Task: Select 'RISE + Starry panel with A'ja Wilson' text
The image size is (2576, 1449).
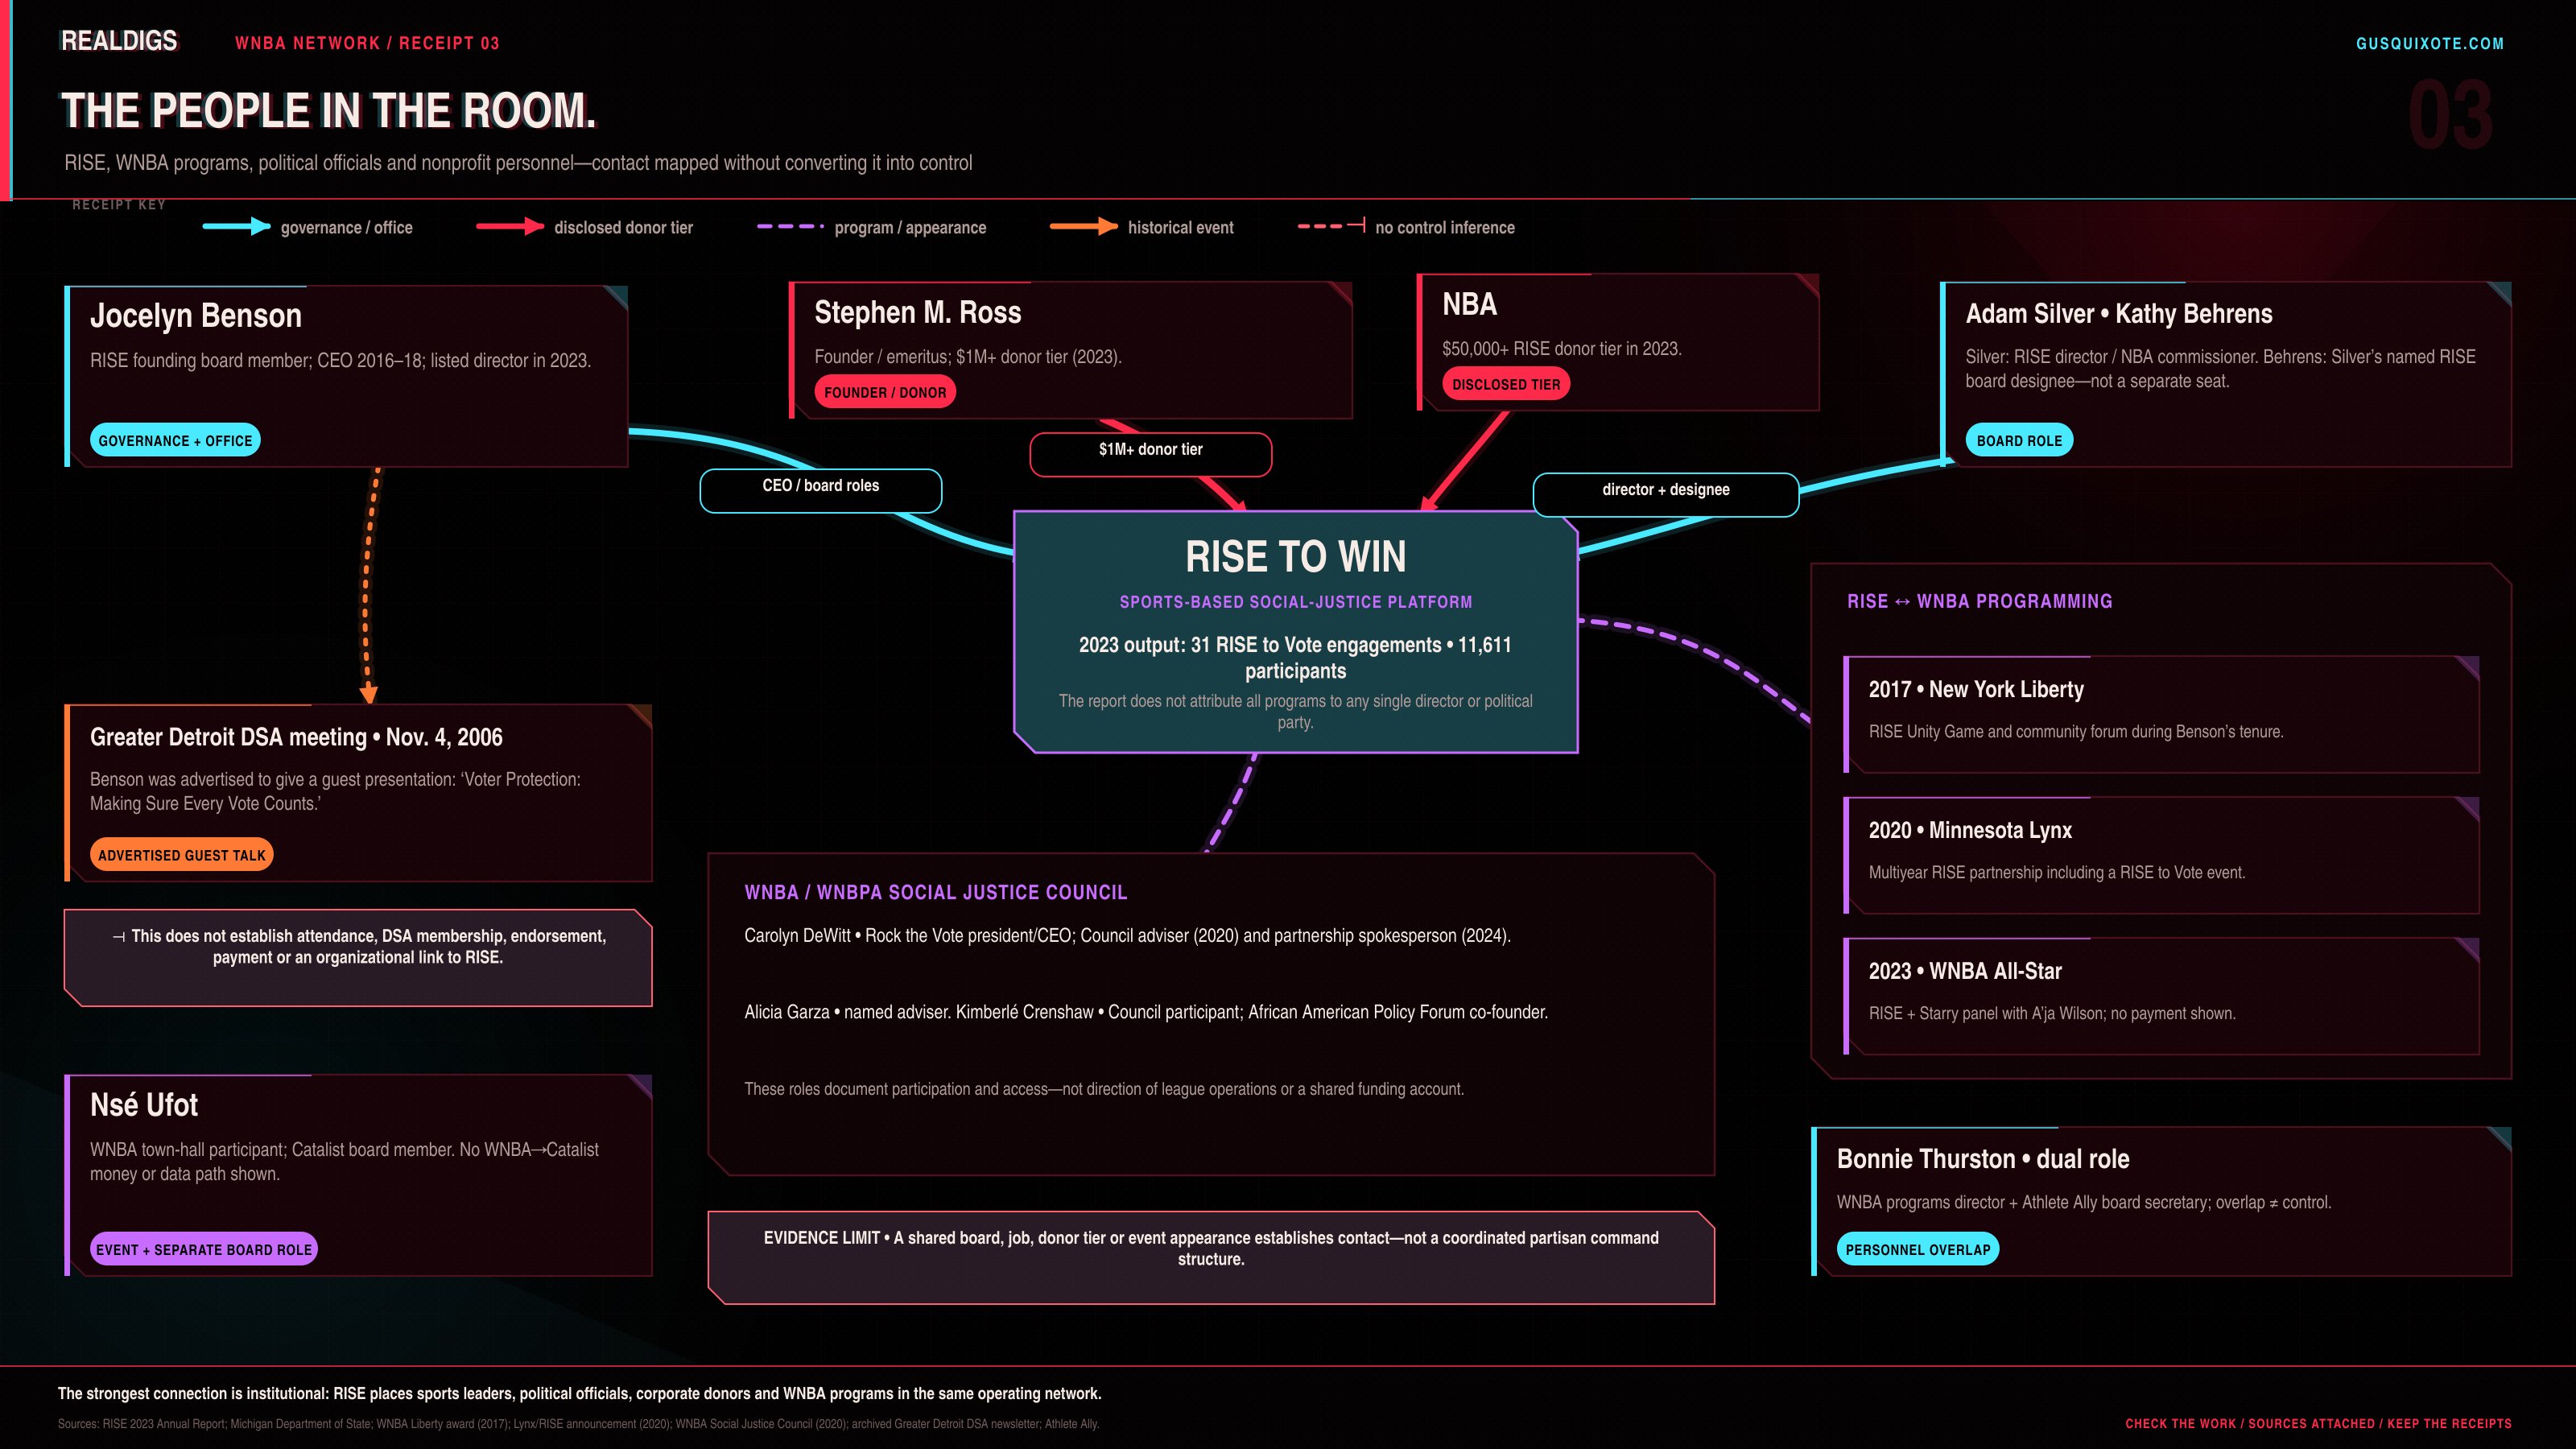Action: pyautogui.click(x=2052, y=1014)
